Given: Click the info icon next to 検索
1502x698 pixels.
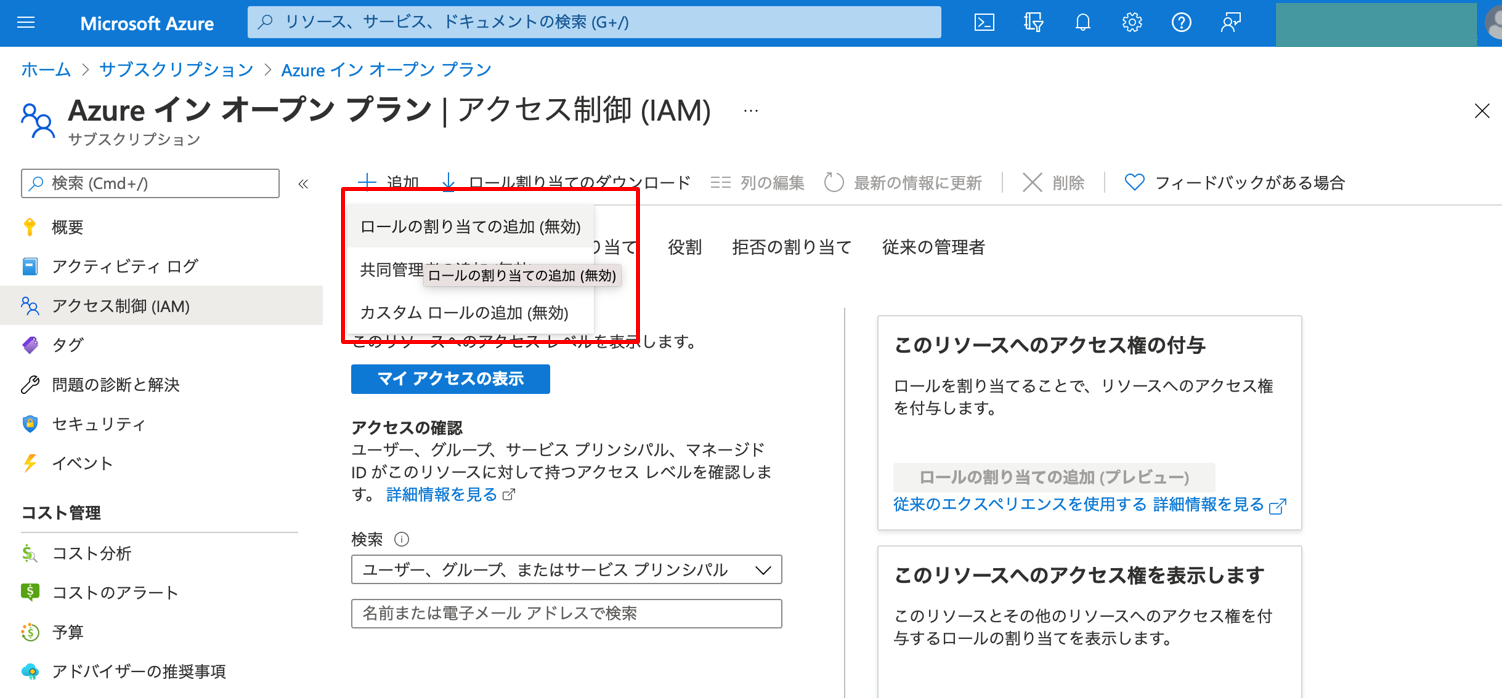Looking at the screenshot, I should coord(402,539).
